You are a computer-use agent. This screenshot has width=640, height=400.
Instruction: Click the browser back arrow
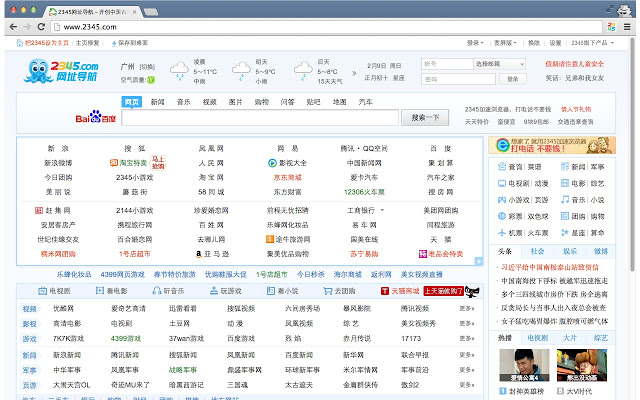tap(13, 27)
